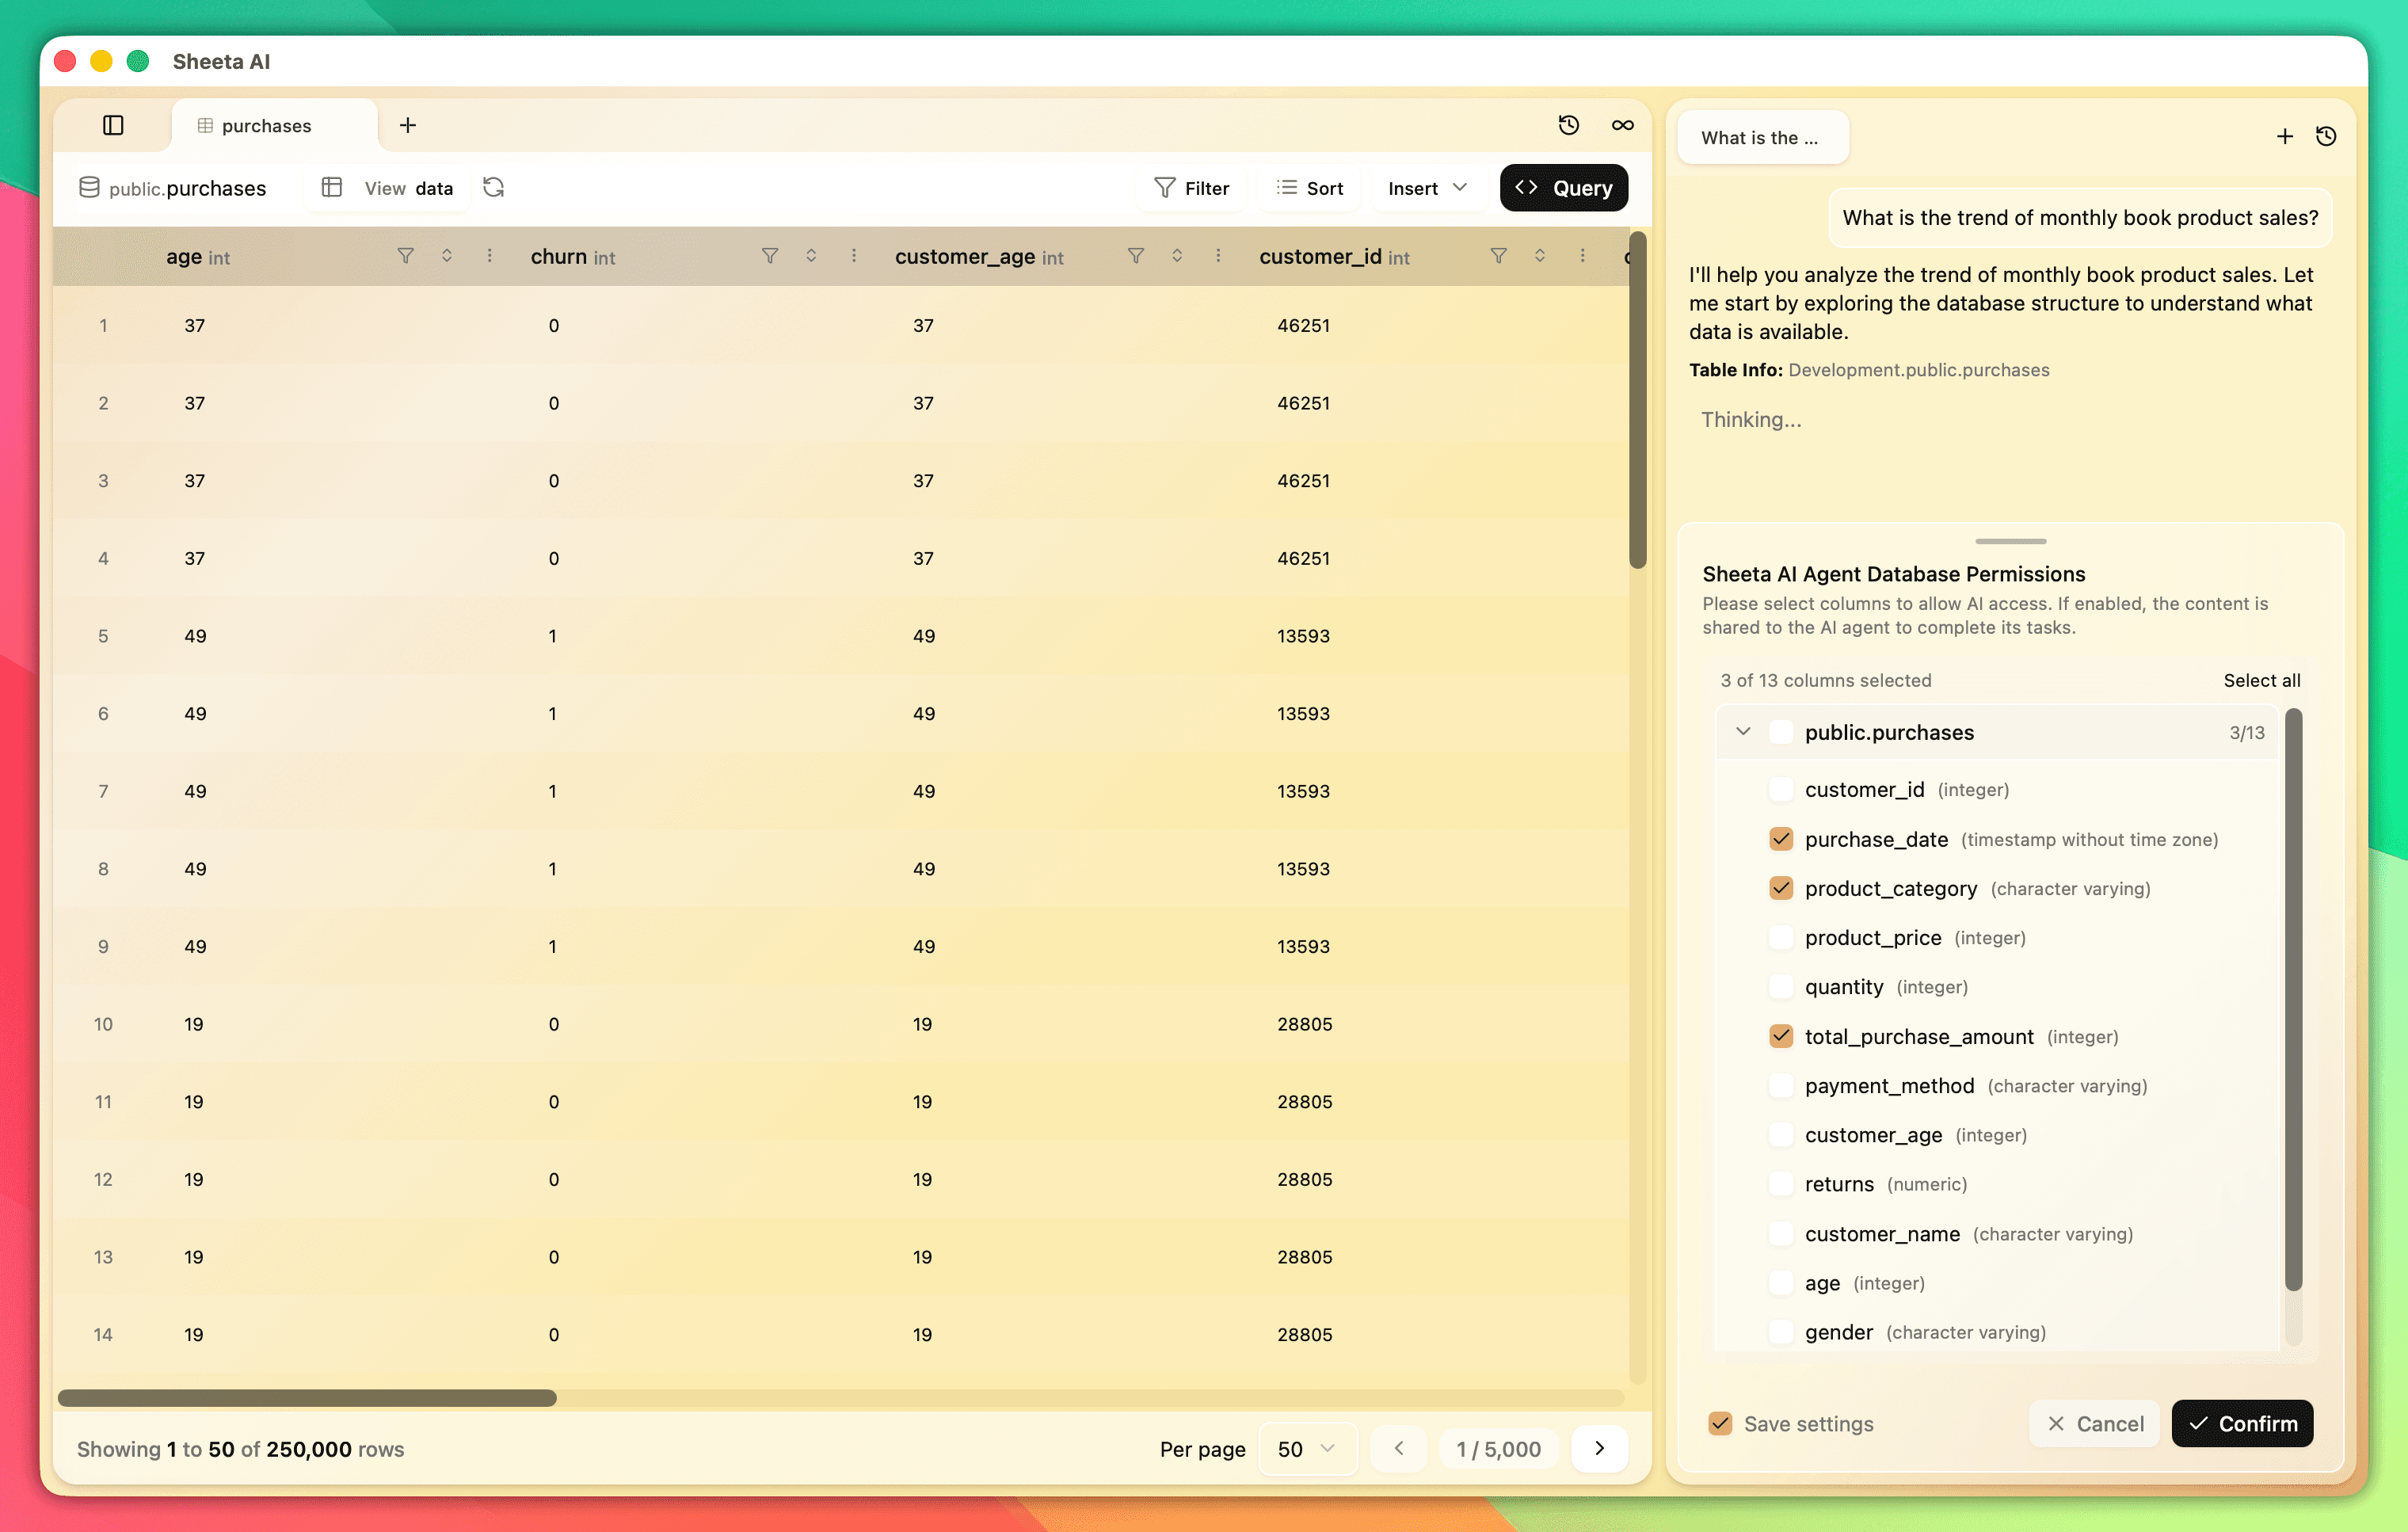This screenshot has width=2408, height=1532.
Task: Go to the next results page
Action: coord(1599,1448)
